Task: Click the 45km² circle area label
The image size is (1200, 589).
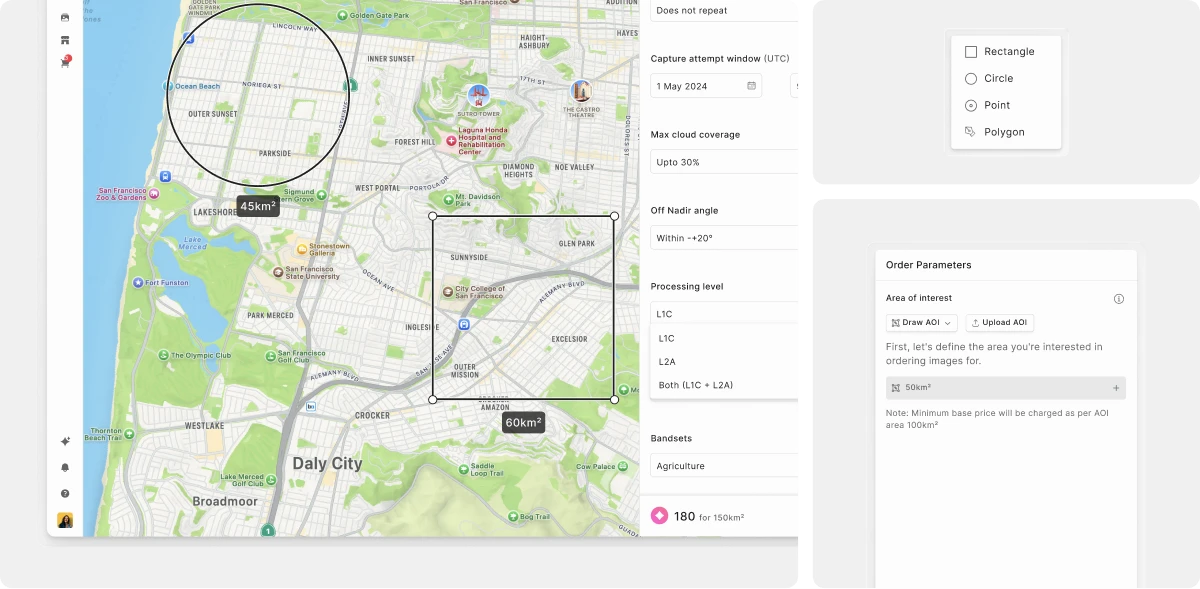Action: [257, 206]
